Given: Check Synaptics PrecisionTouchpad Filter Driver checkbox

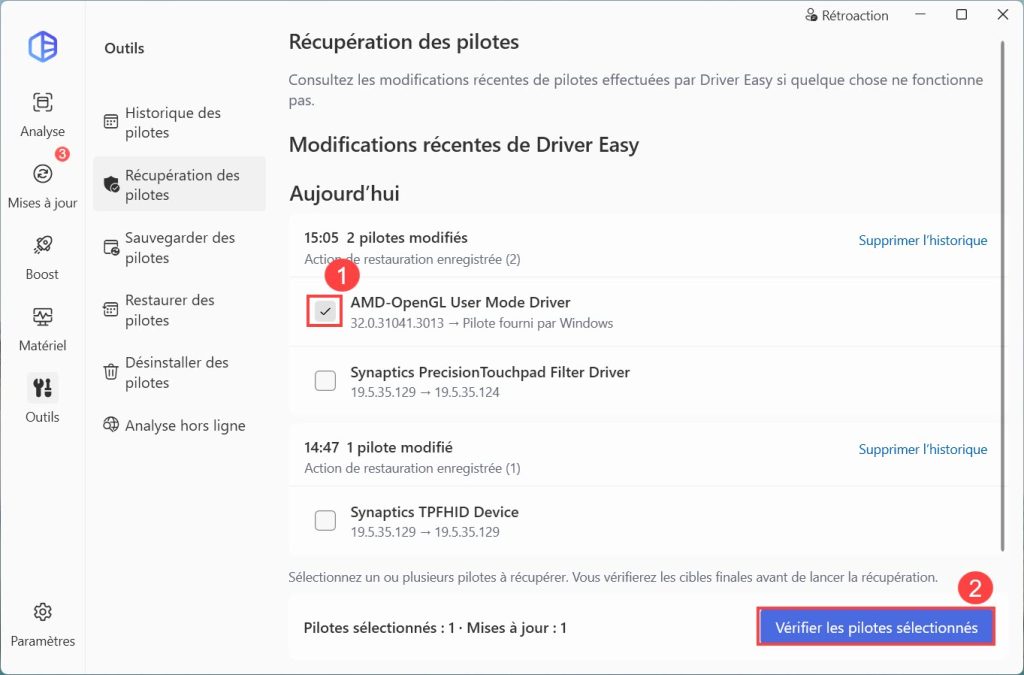Looking at the screenshot, I should 325,381.
